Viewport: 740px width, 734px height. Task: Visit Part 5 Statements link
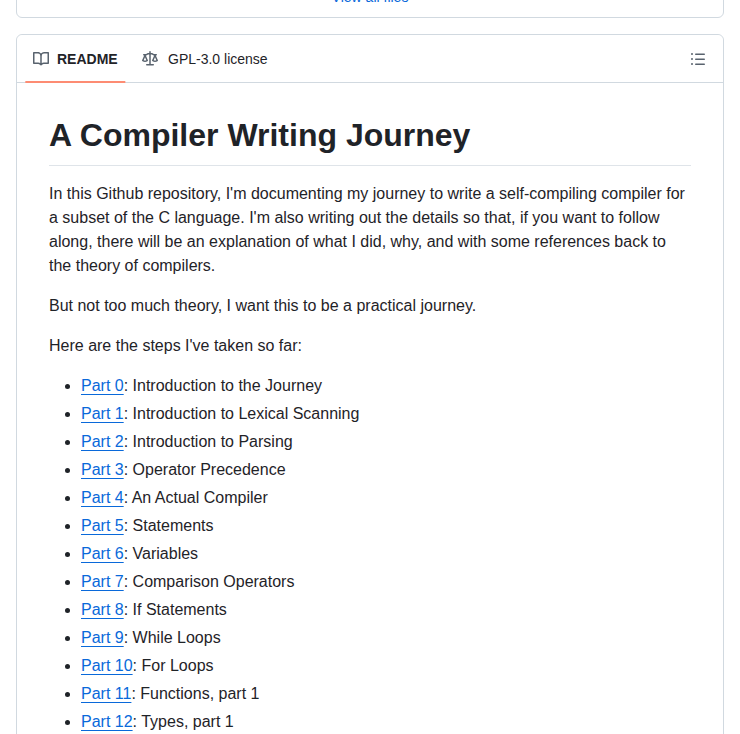[102, 525]
